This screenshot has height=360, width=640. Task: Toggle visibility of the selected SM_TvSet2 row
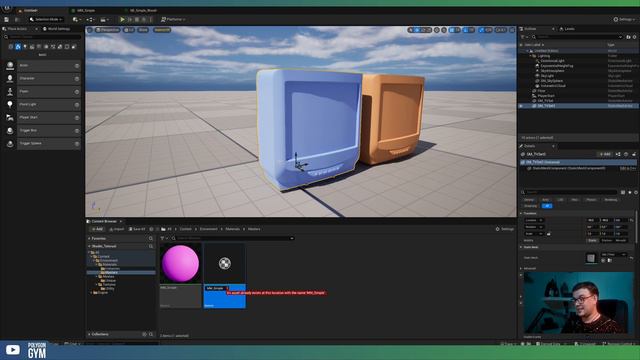tap(521, 106)
